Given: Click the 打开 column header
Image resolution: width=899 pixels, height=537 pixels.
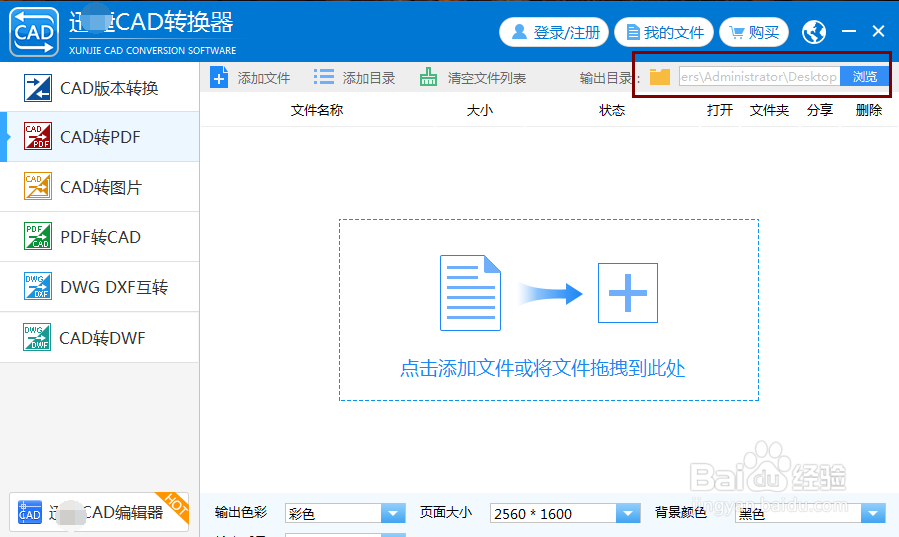Looking at the screenshot, I should tap(720, 110).
